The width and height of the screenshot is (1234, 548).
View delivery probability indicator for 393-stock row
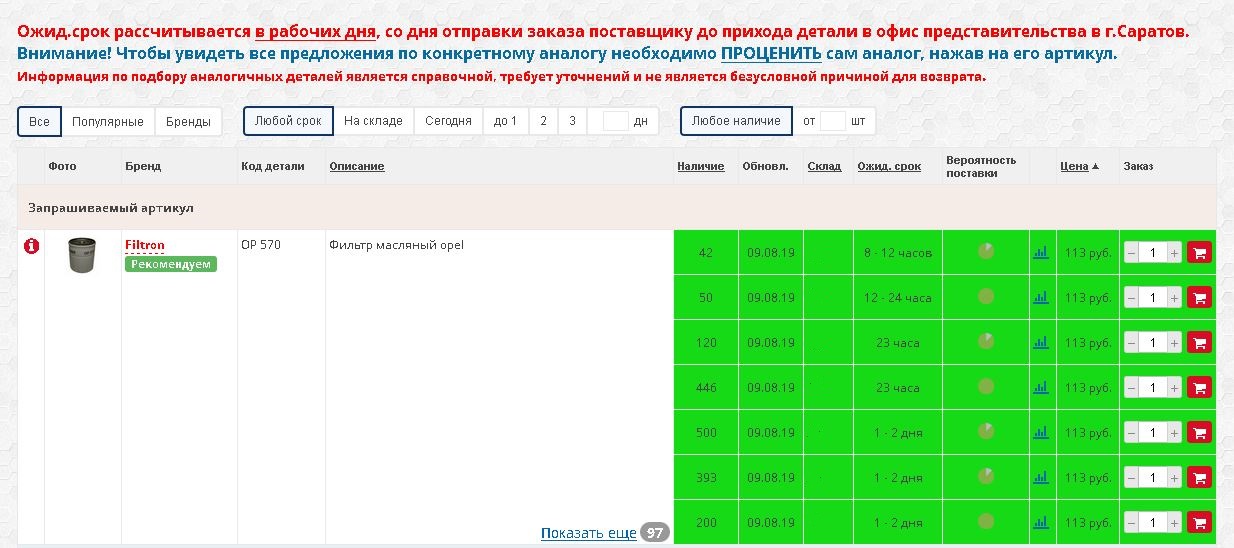986,476
